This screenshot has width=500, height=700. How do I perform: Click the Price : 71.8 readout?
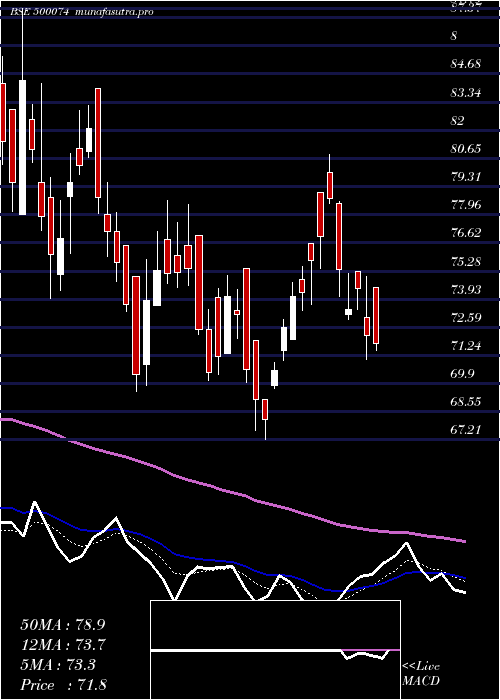(65, 685)
